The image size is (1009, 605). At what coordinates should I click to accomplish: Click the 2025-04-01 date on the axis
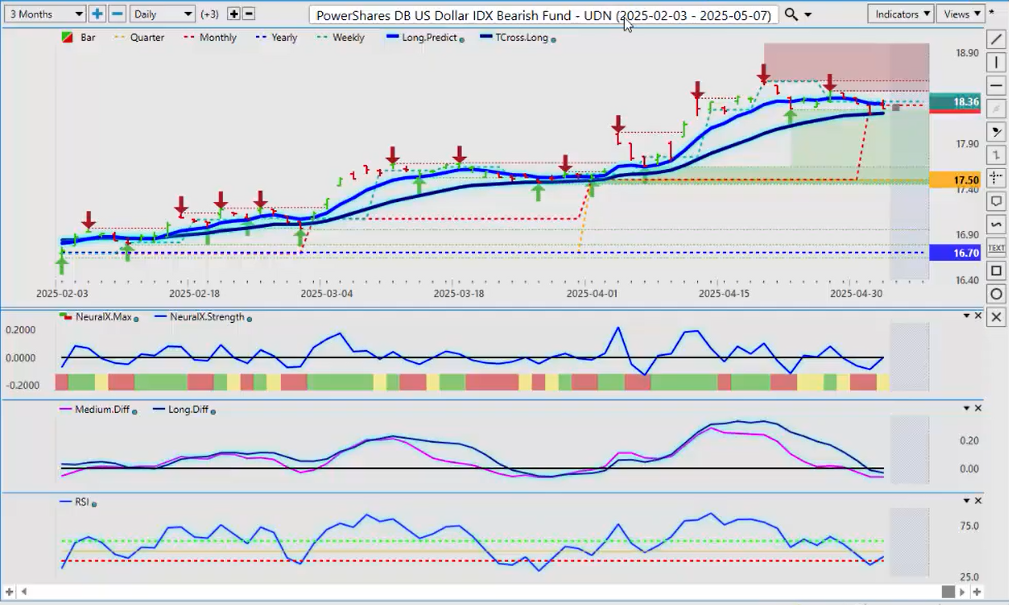point(592,293)
